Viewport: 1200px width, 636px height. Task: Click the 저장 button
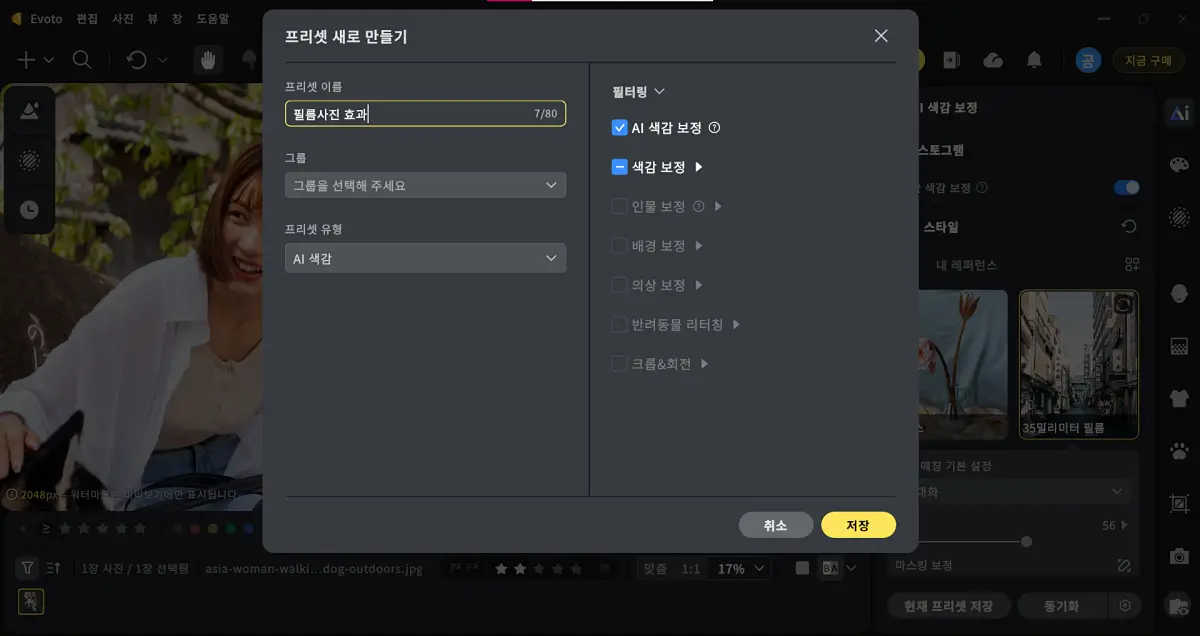tap(858, 525)
